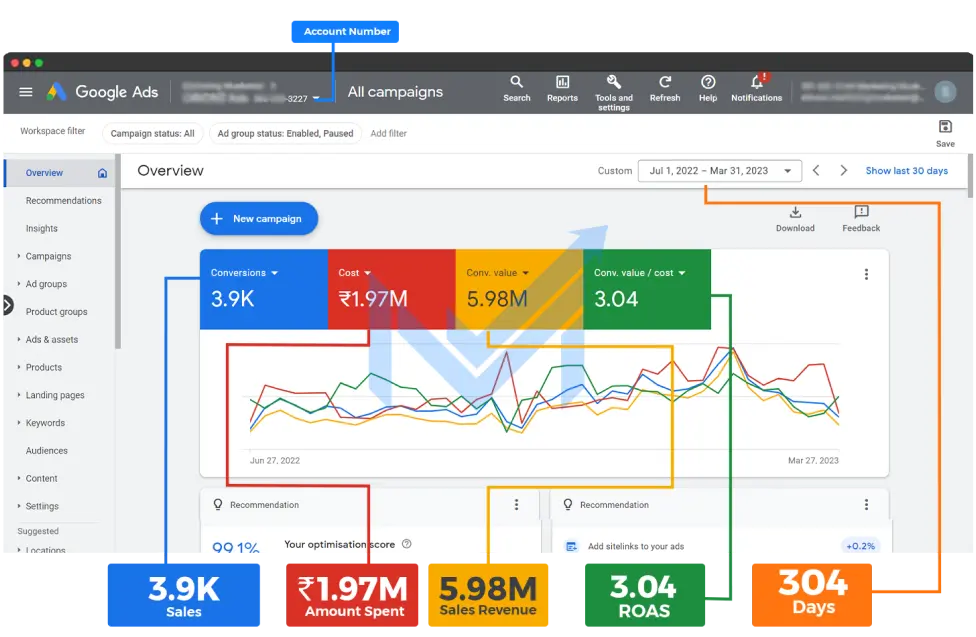This screenshot has width=976, height=637.
Task: Download the overview report
Action: point(795,213)
